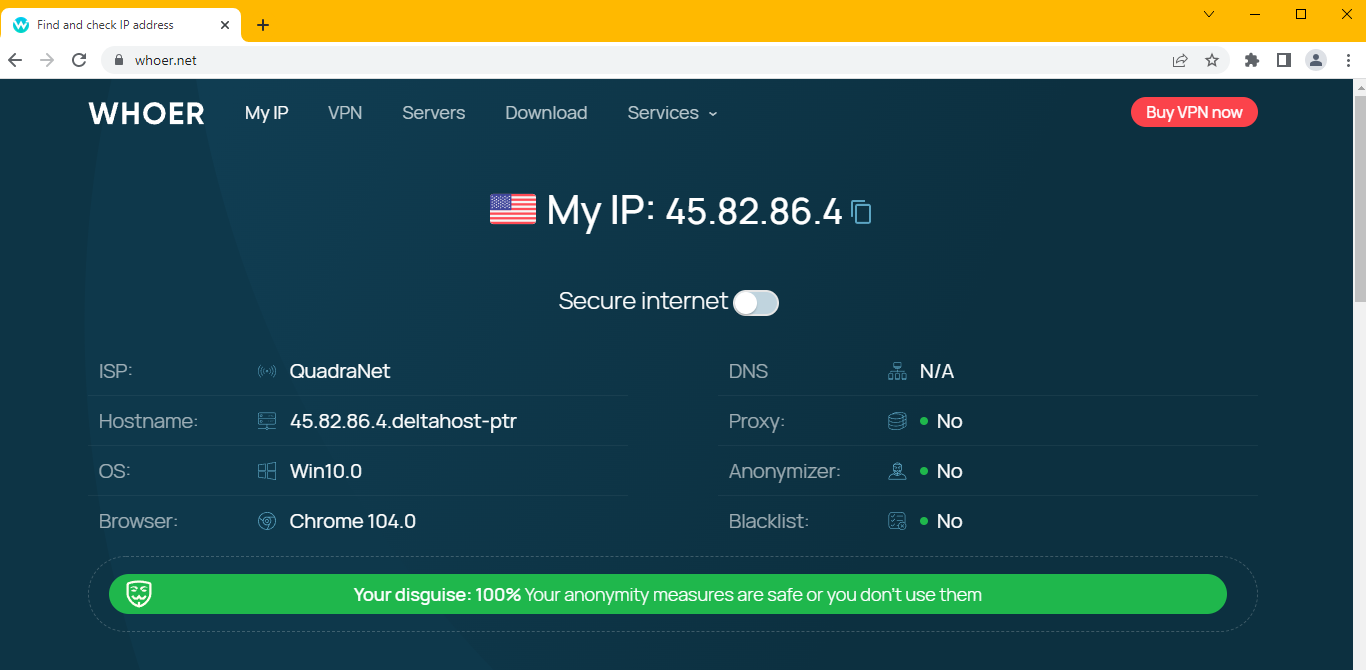Click the 'Chrome 104.0' browser value

point(353,521)
